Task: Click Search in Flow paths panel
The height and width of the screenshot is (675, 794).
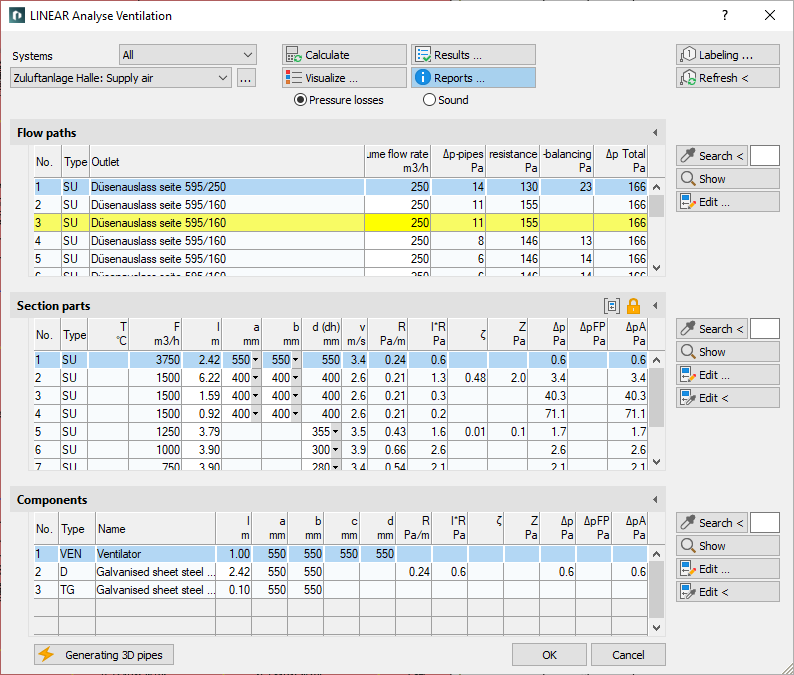Action: [x=712, y=156]
